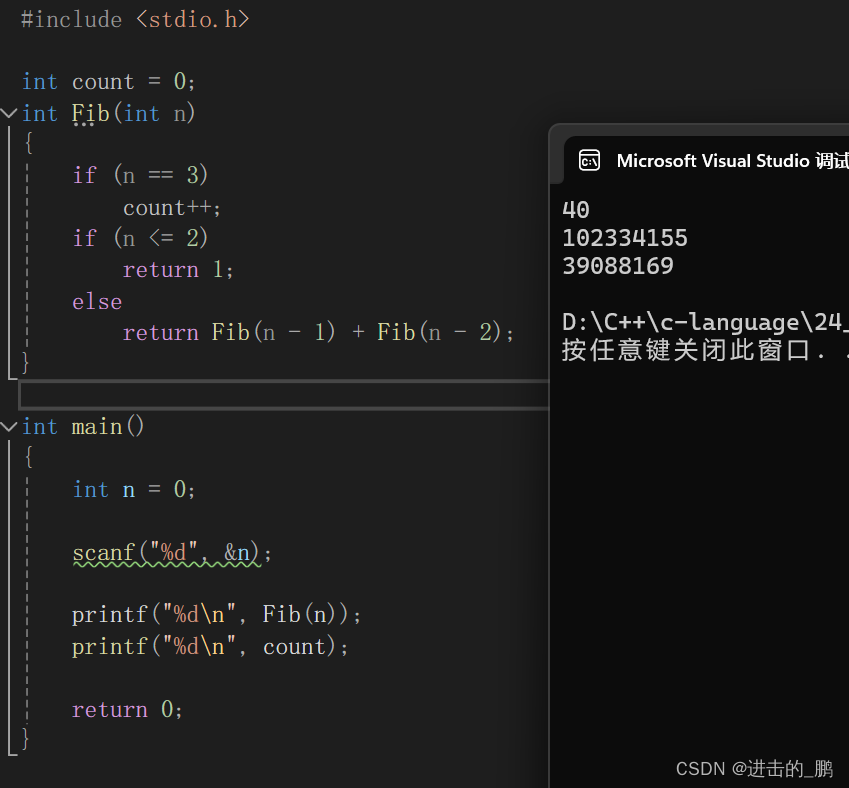Click the 'main' function name
The width and height of the screenshot is (849, 788).
tap(97, 427)
